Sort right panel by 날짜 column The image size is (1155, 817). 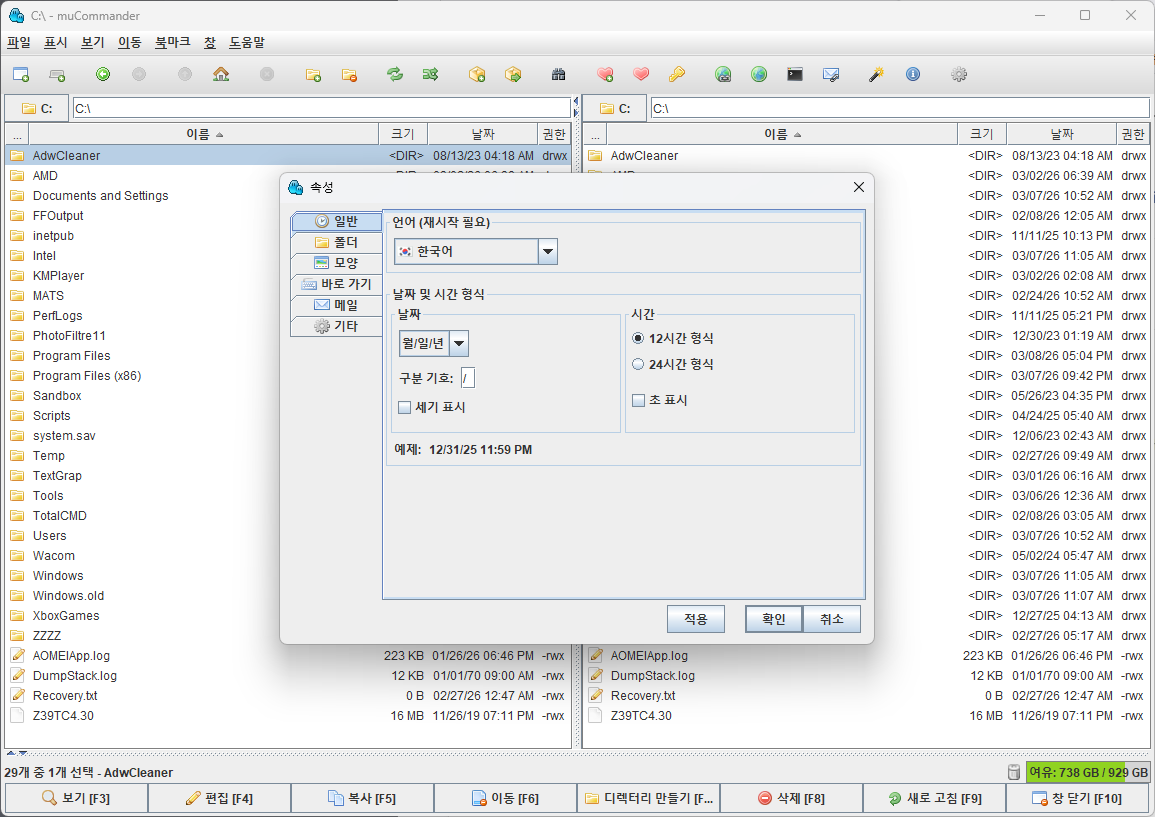coord(1061,134)
